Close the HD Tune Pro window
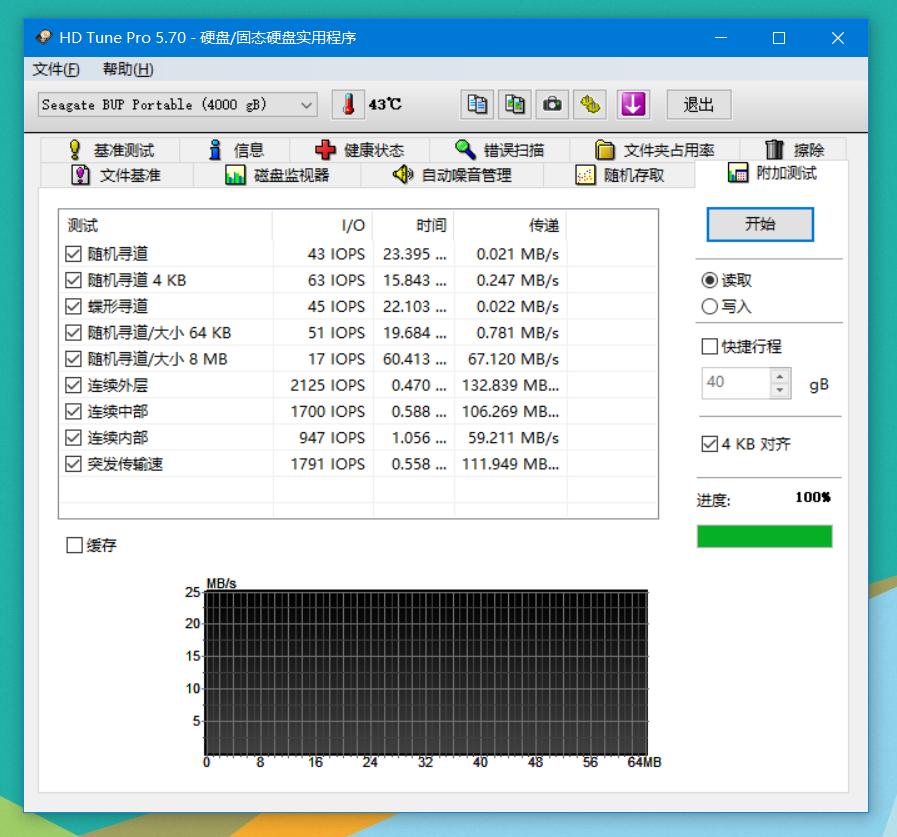 (x=838, y=38)
